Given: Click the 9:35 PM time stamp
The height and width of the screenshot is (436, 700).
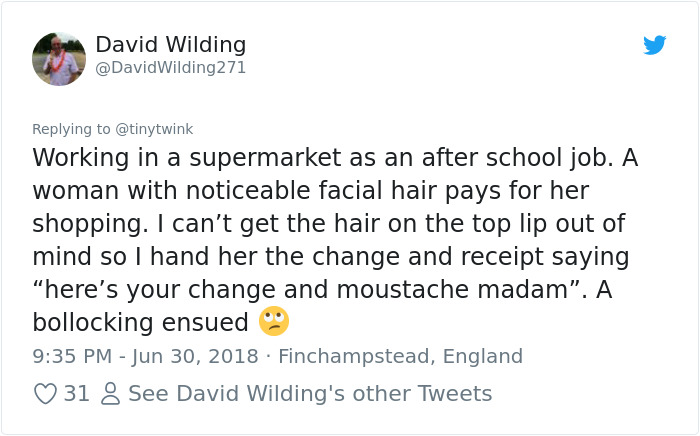Looking at the screenshot, I should click(x=70, y=356).
